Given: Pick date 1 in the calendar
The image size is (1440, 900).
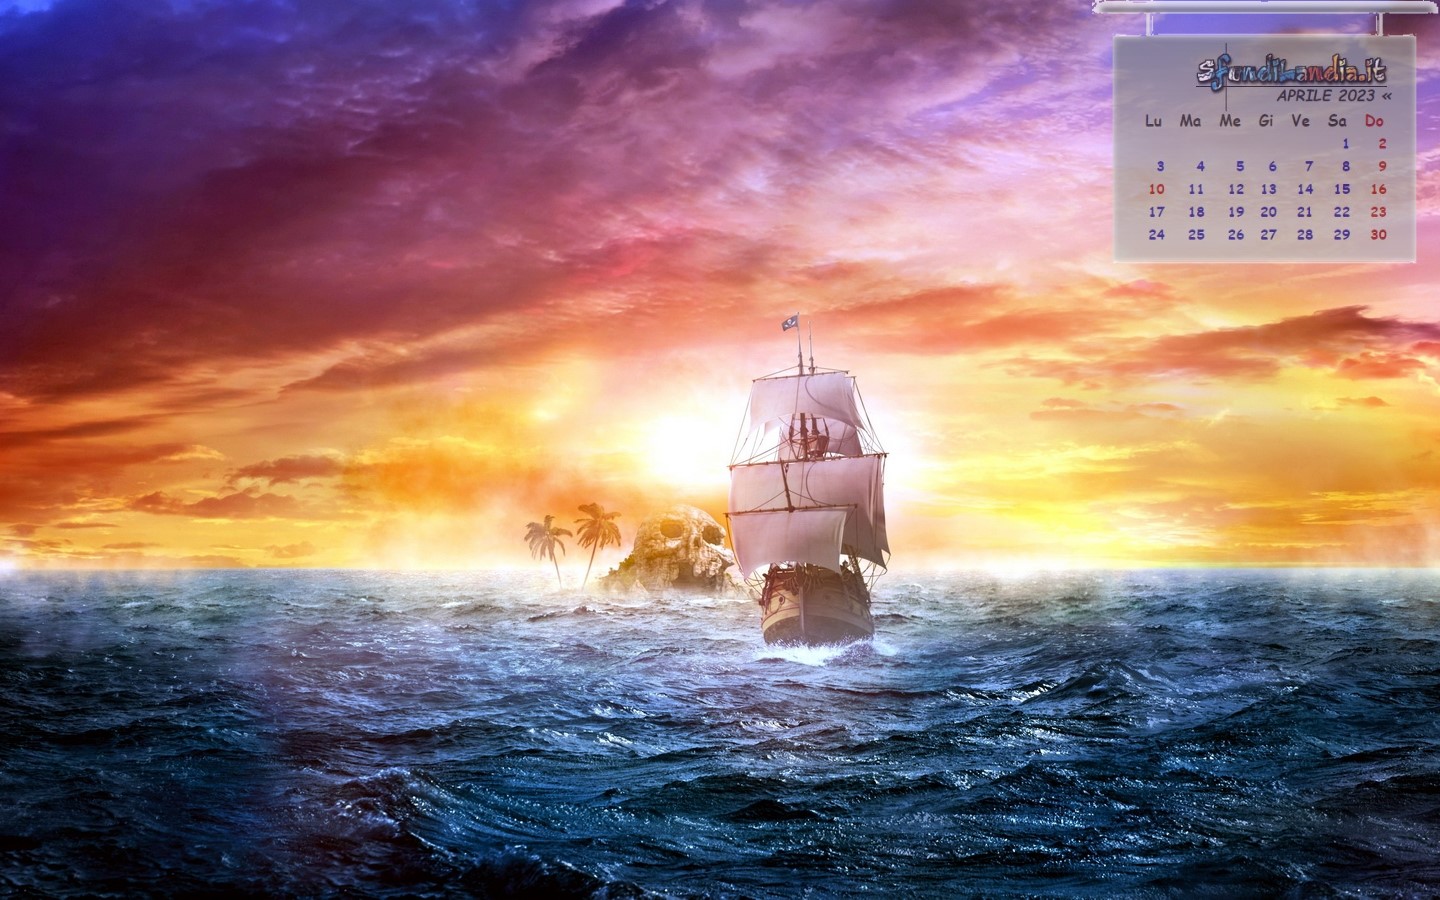Looking at the screenshot, I should click(x=1346, y=143).
